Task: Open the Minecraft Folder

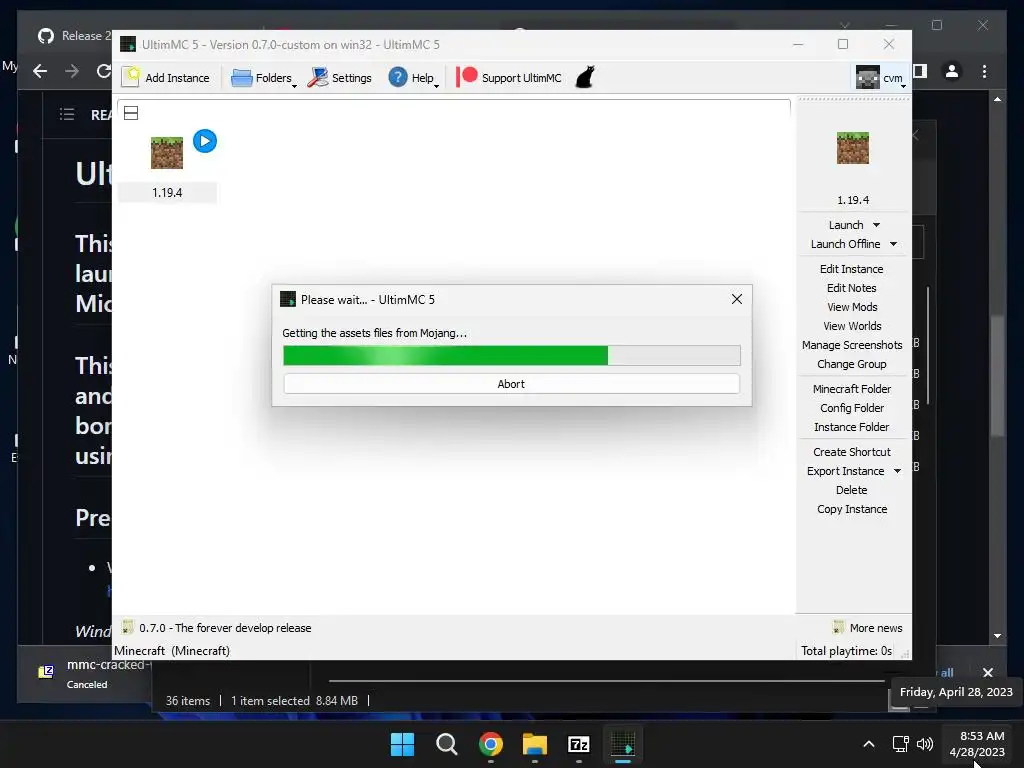Action: [x=852, y=389]
